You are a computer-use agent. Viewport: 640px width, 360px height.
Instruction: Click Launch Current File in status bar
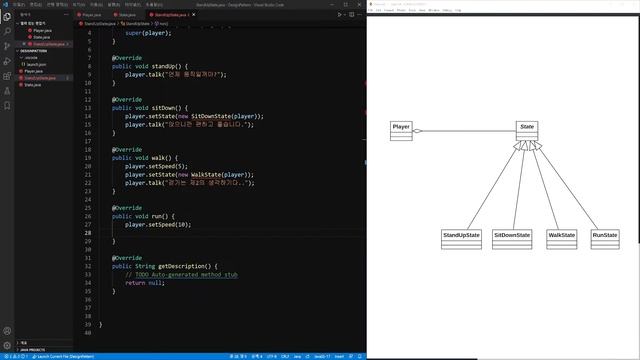point(63,356)
